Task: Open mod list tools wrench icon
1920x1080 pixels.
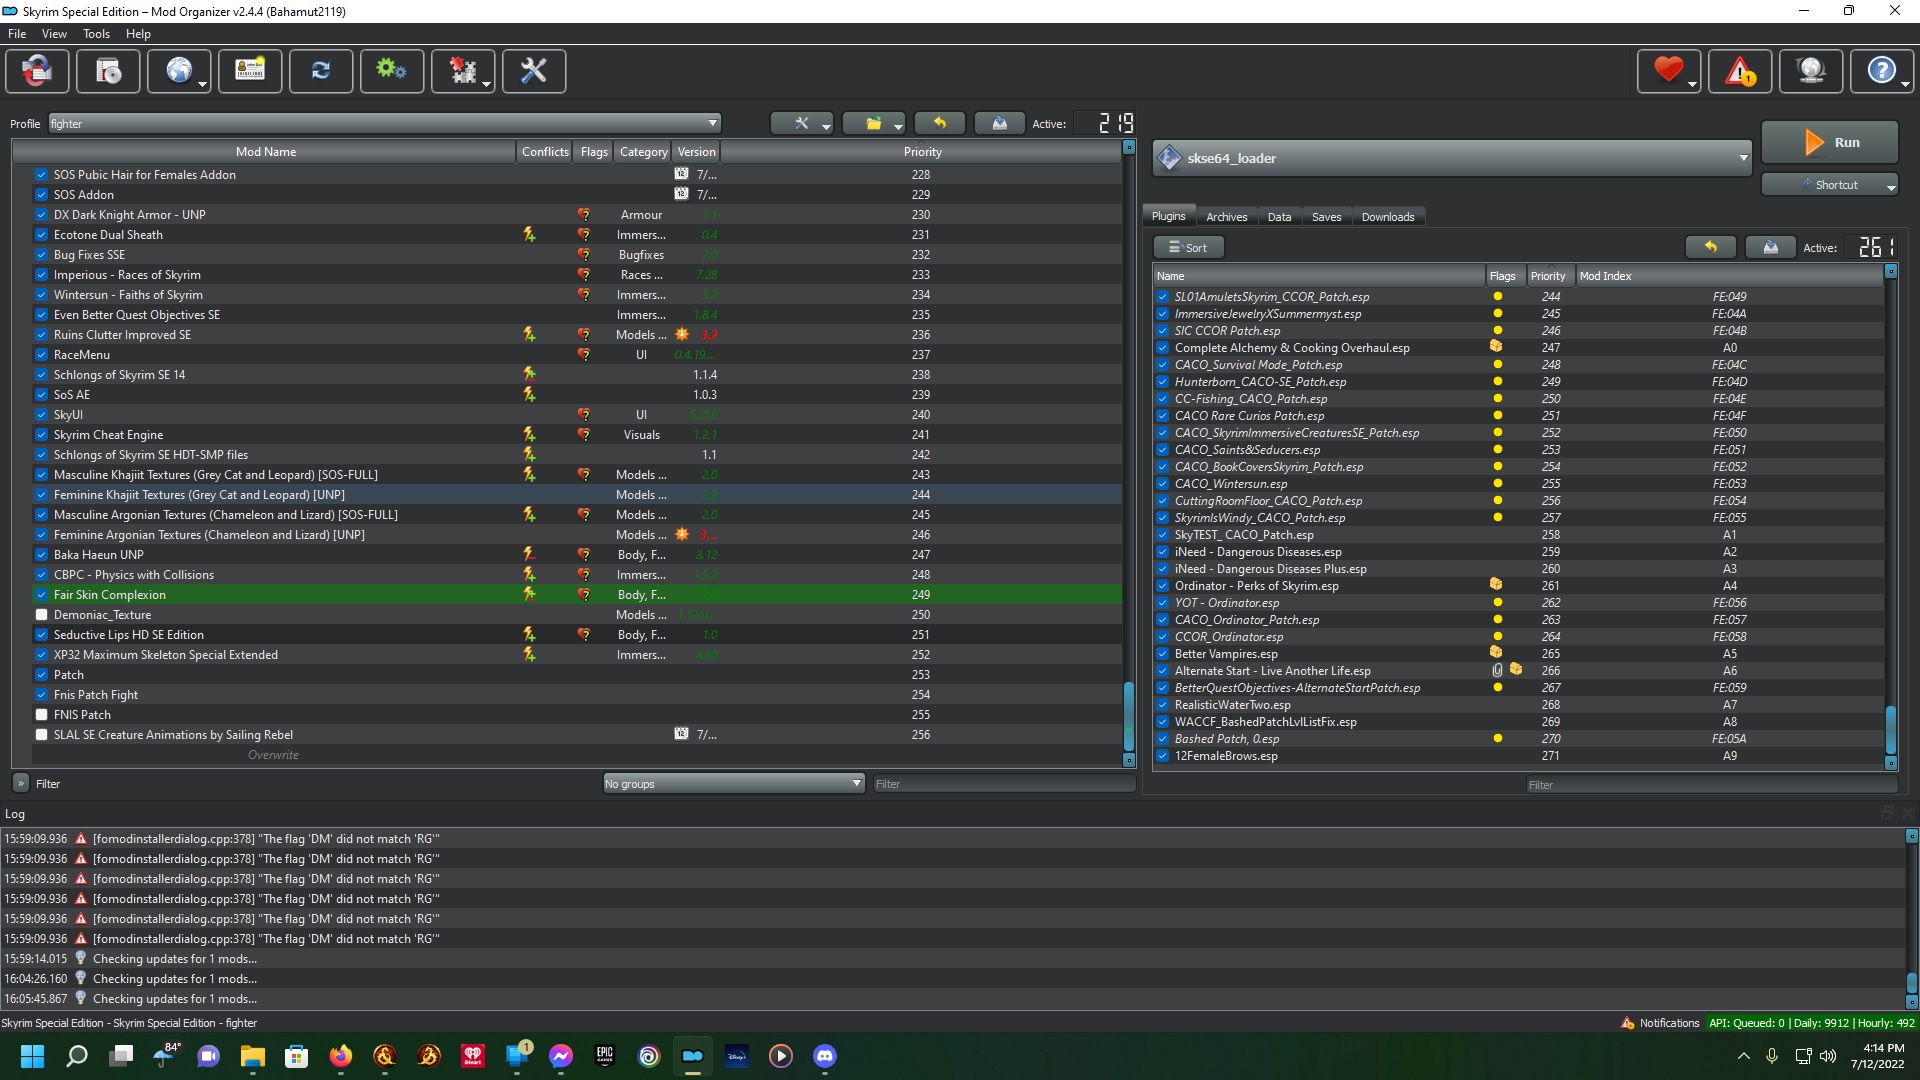Action: pyautogui.click(x=802, y=123)
